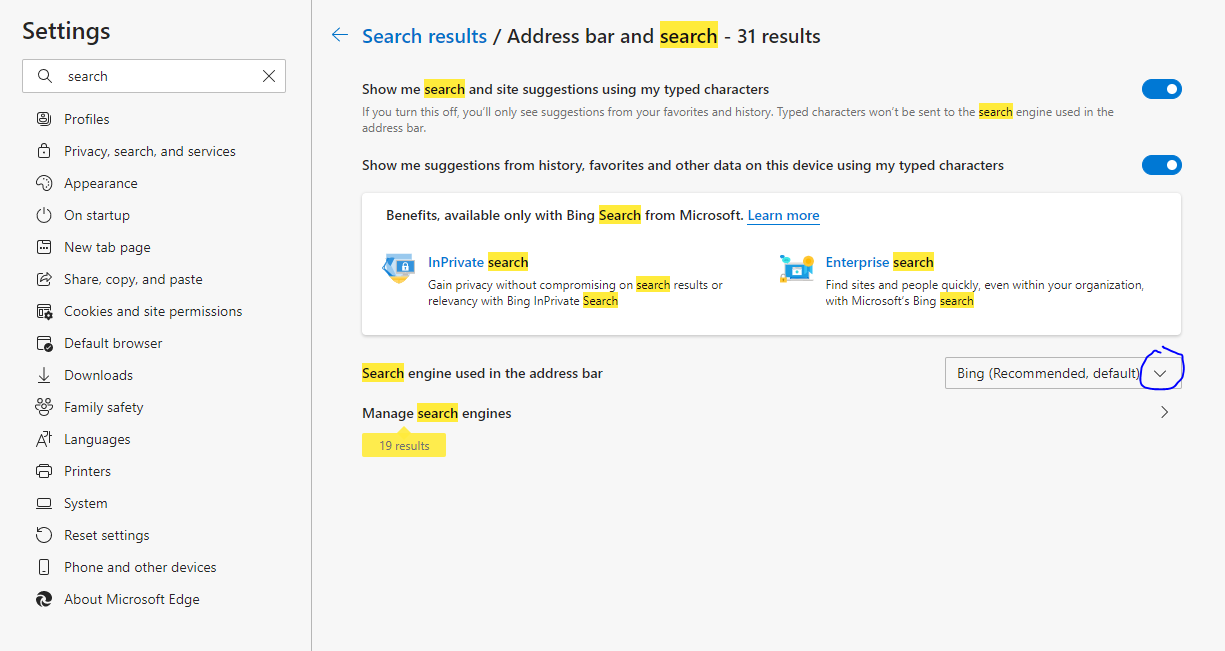Image resolution: width=1225 pixels, height=651 pixels.
Task: Click the Phone and other devices icon
Action: pos(44,567)
